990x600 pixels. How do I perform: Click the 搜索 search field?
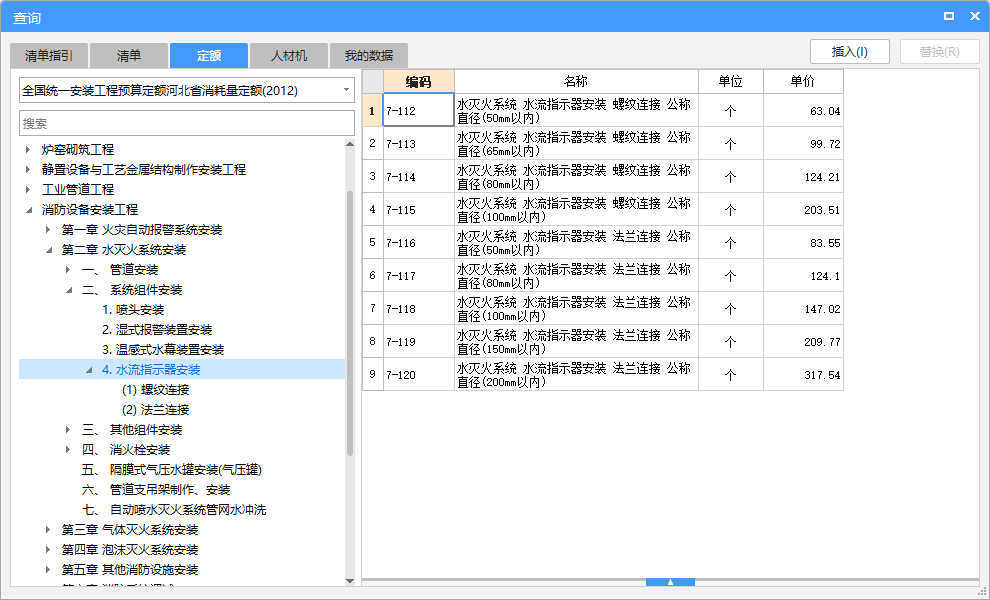(x=187, y=123)
